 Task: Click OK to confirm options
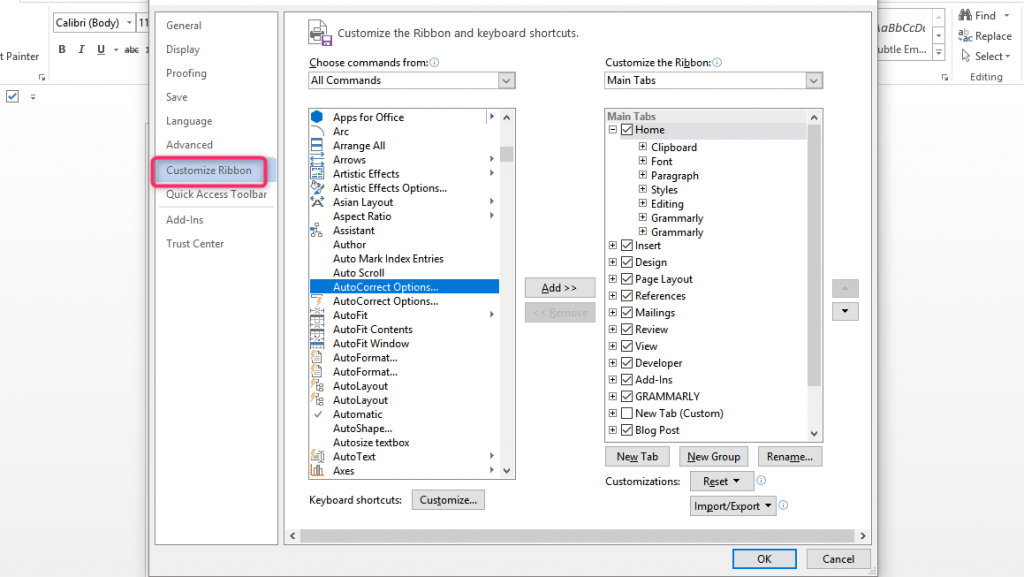(764, 559)
